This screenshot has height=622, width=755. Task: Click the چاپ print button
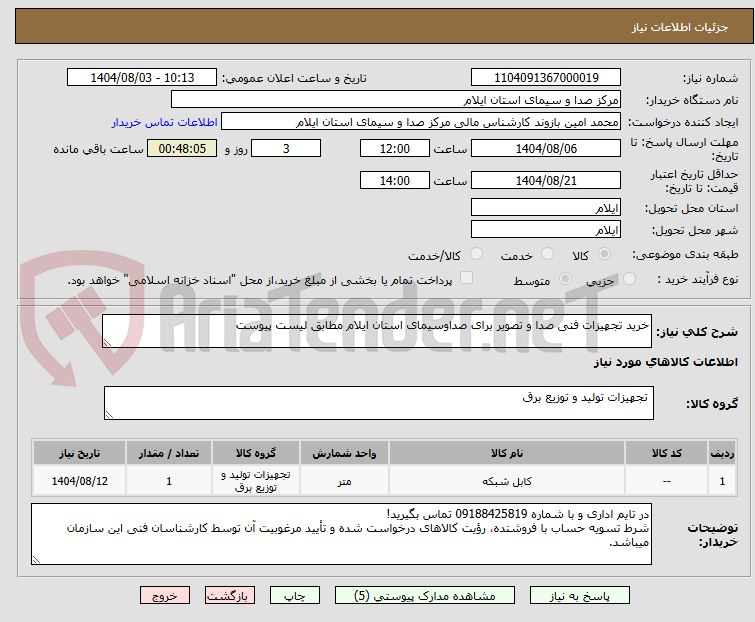(x=295, y=596)
